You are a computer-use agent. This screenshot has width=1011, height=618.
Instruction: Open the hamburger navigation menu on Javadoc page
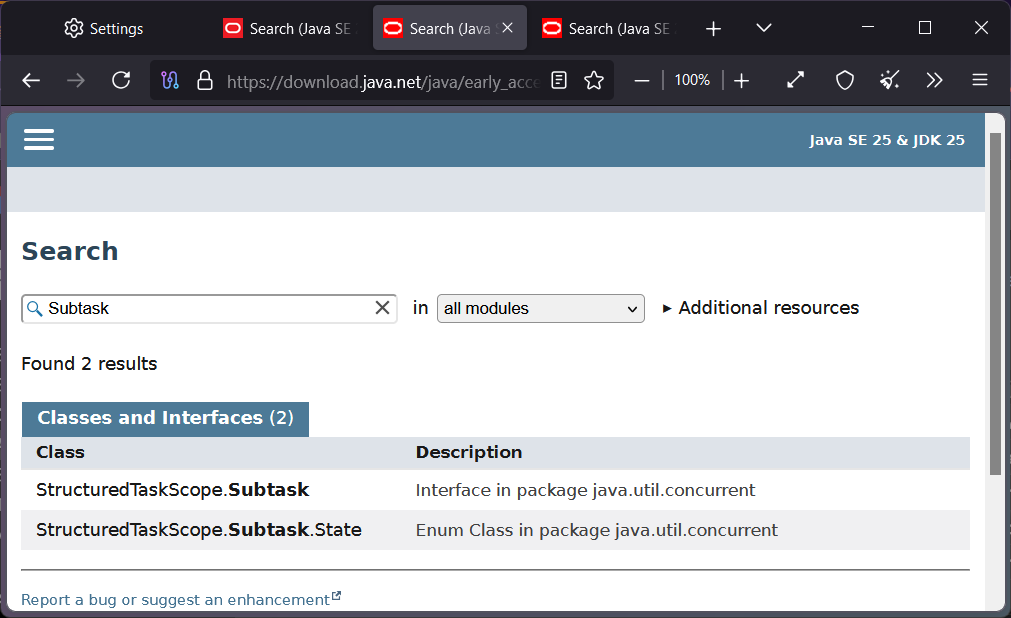tap(39, 140)
